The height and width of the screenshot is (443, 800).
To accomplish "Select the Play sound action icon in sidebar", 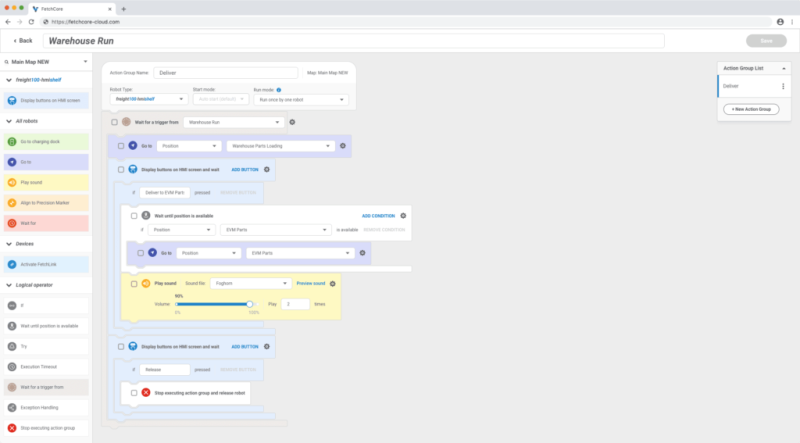I will point(12,182).
